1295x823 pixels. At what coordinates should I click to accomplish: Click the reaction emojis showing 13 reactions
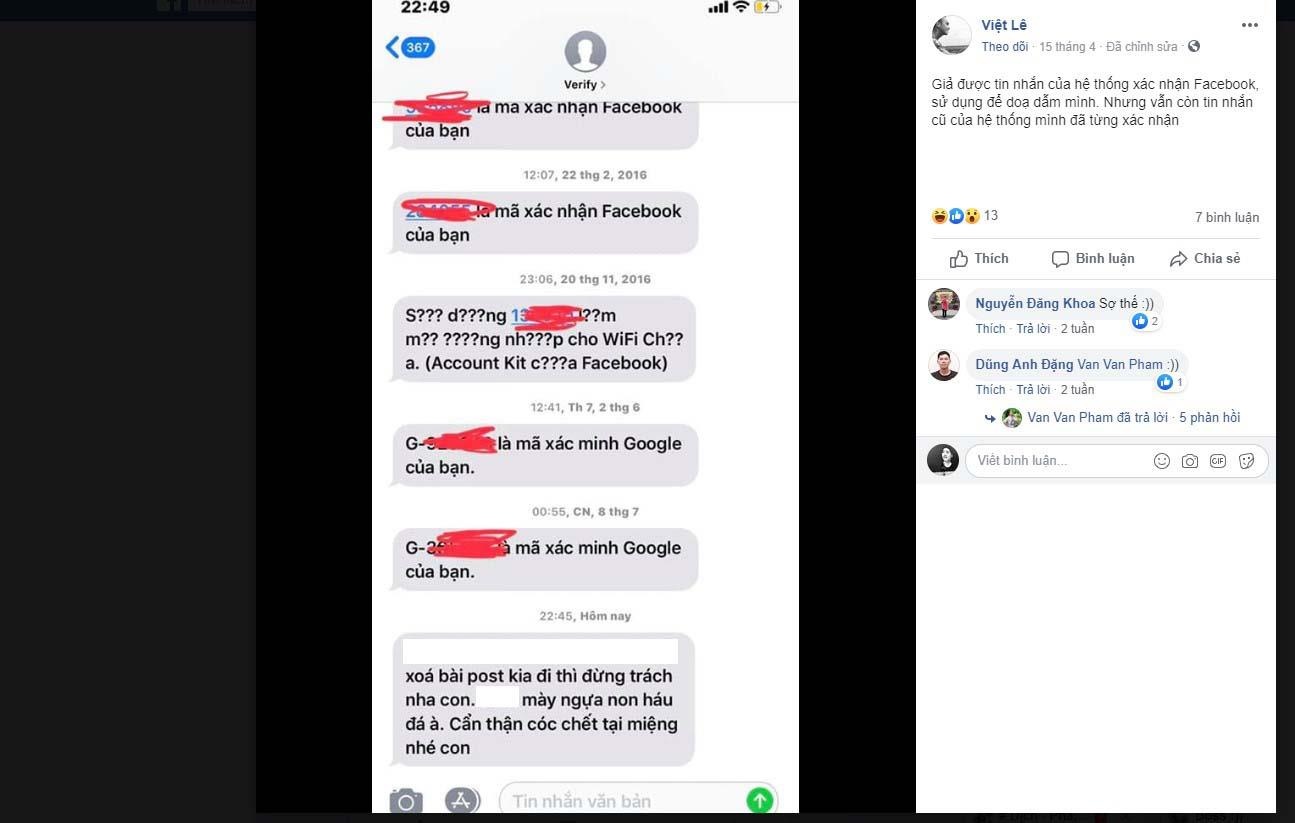pyautogui.click(x=956, y=216)
